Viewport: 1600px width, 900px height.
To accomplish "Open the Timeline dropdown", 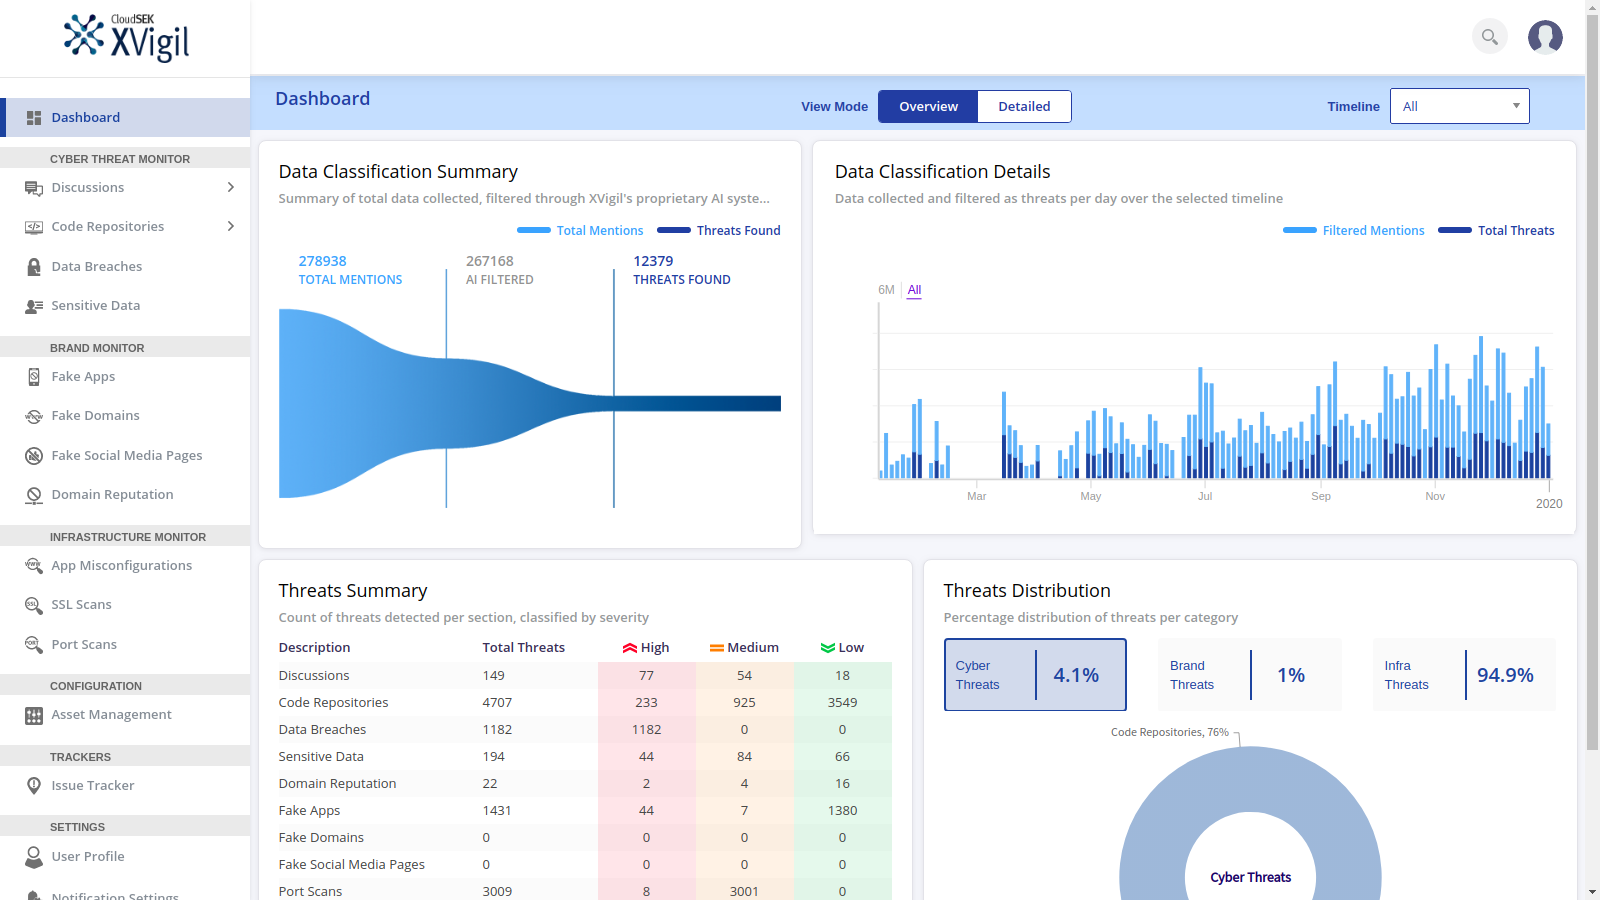I will 1459,106.
